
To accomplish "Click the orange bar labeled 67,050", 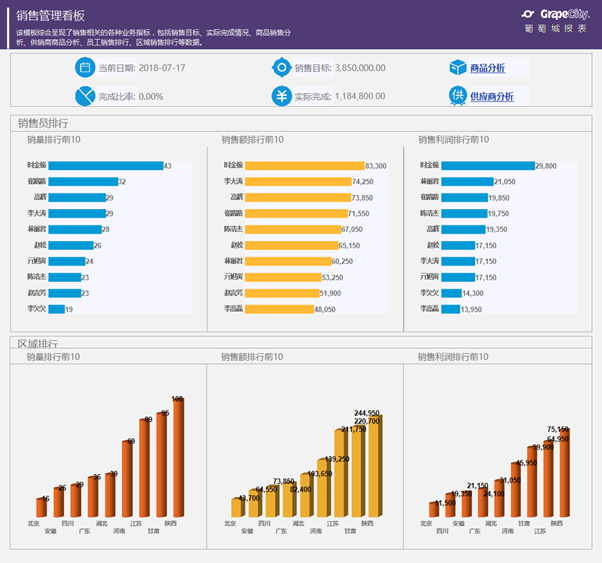I will click(x=293, y=229).
